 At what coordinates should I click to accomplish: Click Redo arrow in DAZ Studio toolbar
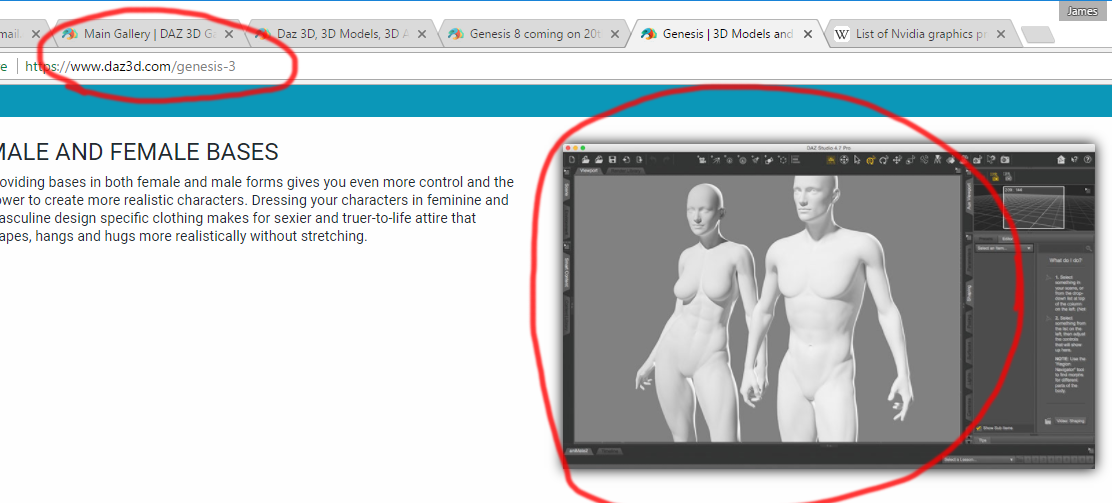(667, 160)
